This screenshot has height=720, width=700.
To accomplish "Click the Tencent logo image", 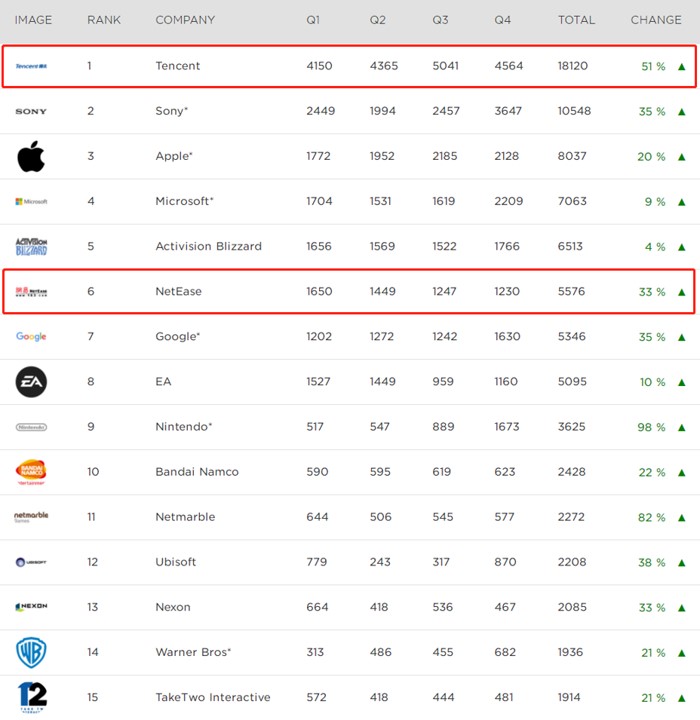I will [x=31, y=66].
